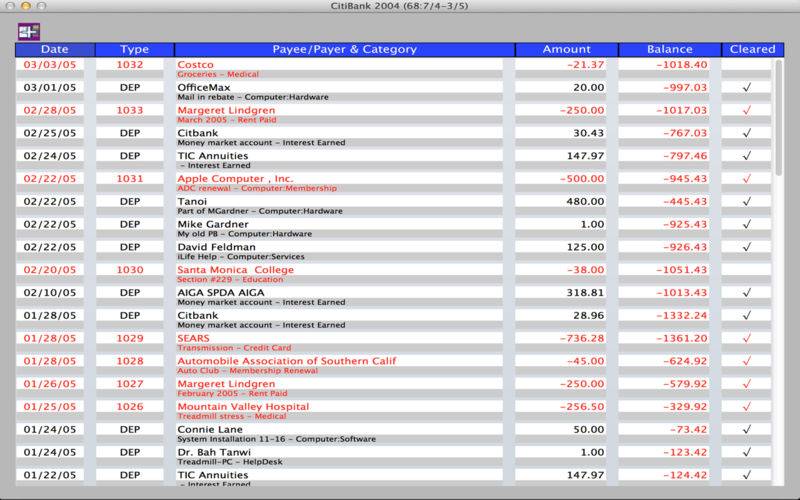Click the -736.28 amount cell
This screenshot has height=500, width=800.
582,338
